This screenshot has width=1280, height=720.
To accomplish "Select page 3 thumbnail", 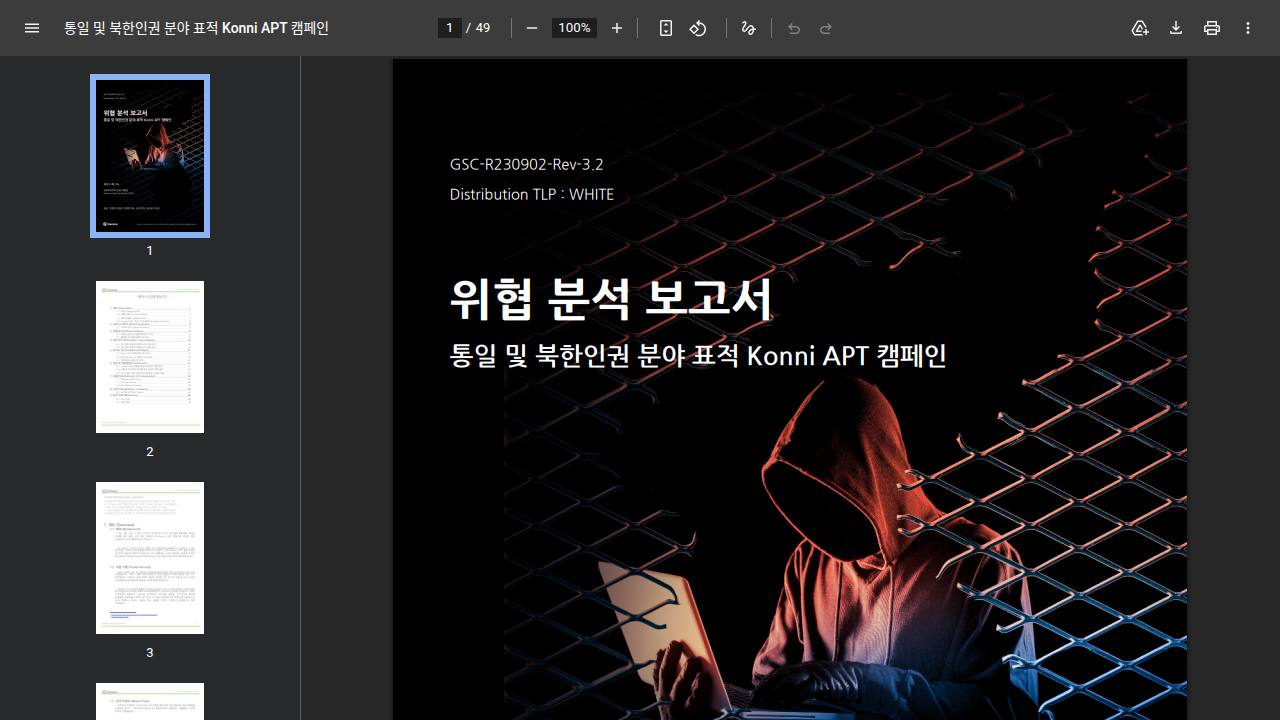I will [x=150, y=558].
